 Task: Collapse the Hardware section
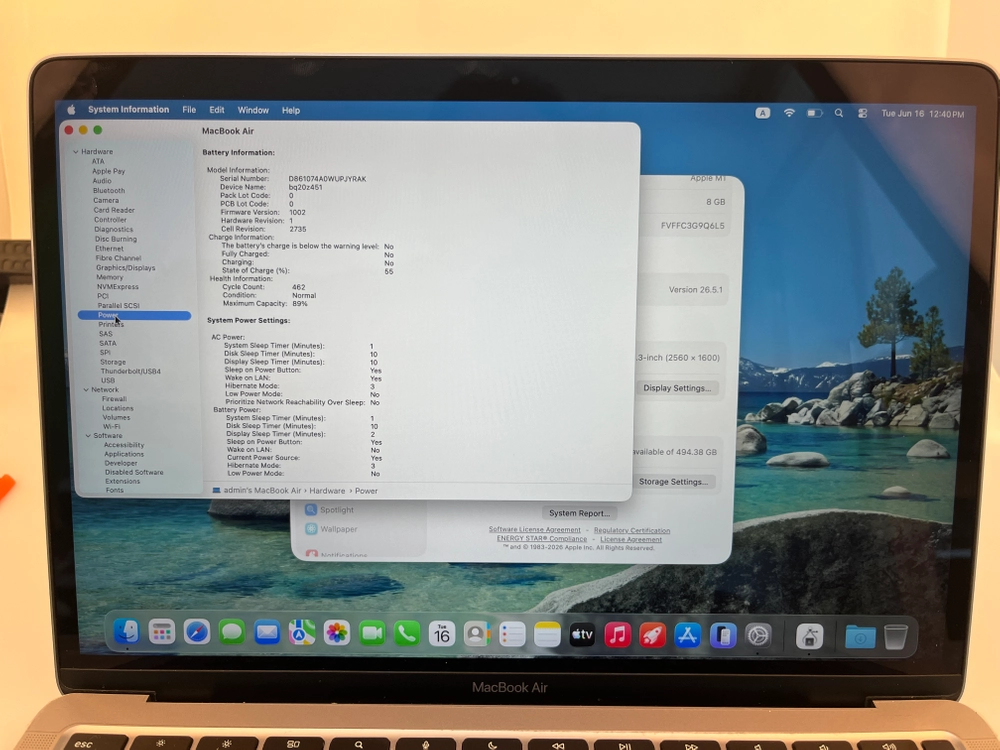coord(76,152)
